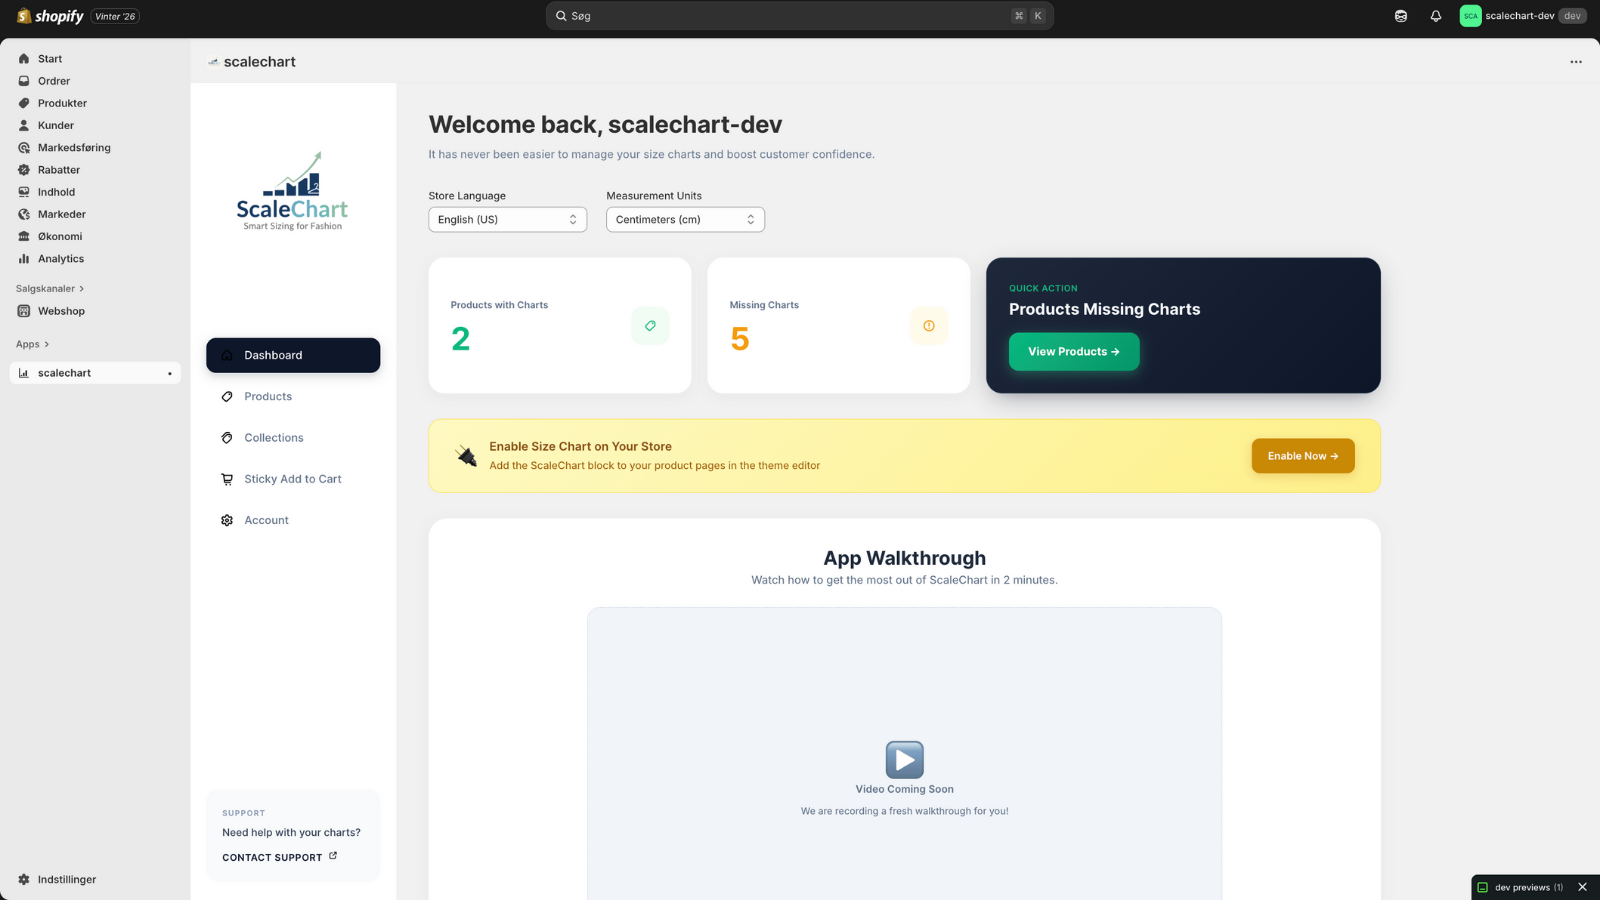
Task: Click the Ordrer inbox icon
Action: click(24, 81)
